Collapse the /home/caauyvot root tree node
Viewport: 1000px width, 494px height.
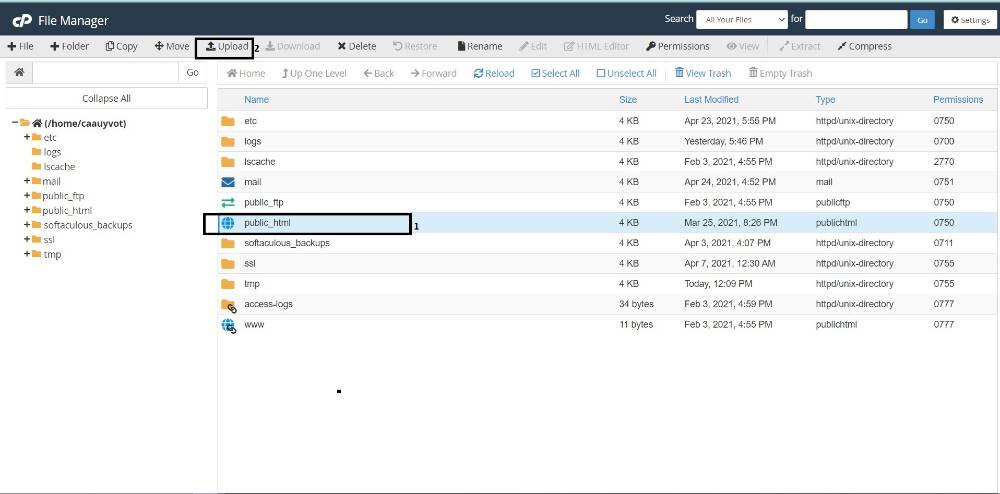coord(15,123)
